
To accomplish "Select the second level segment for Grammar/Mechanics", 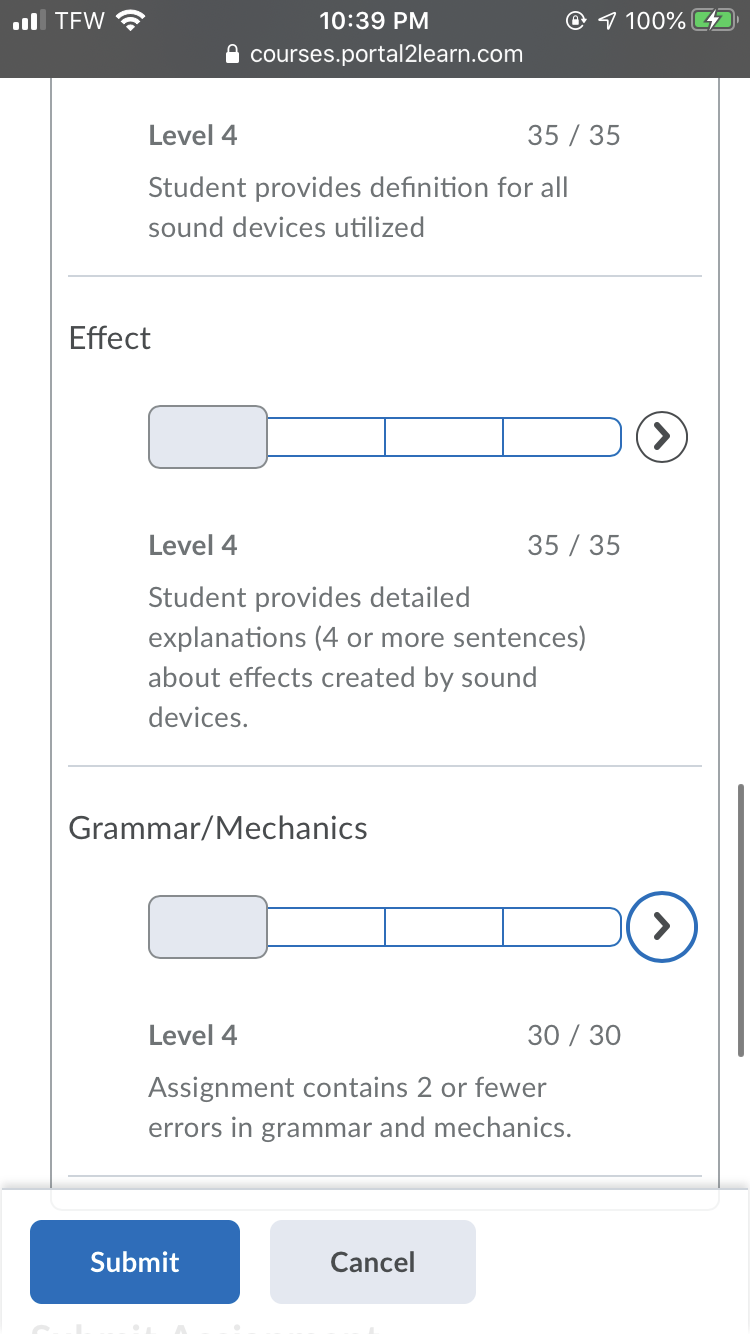I will tap(326, 927).
